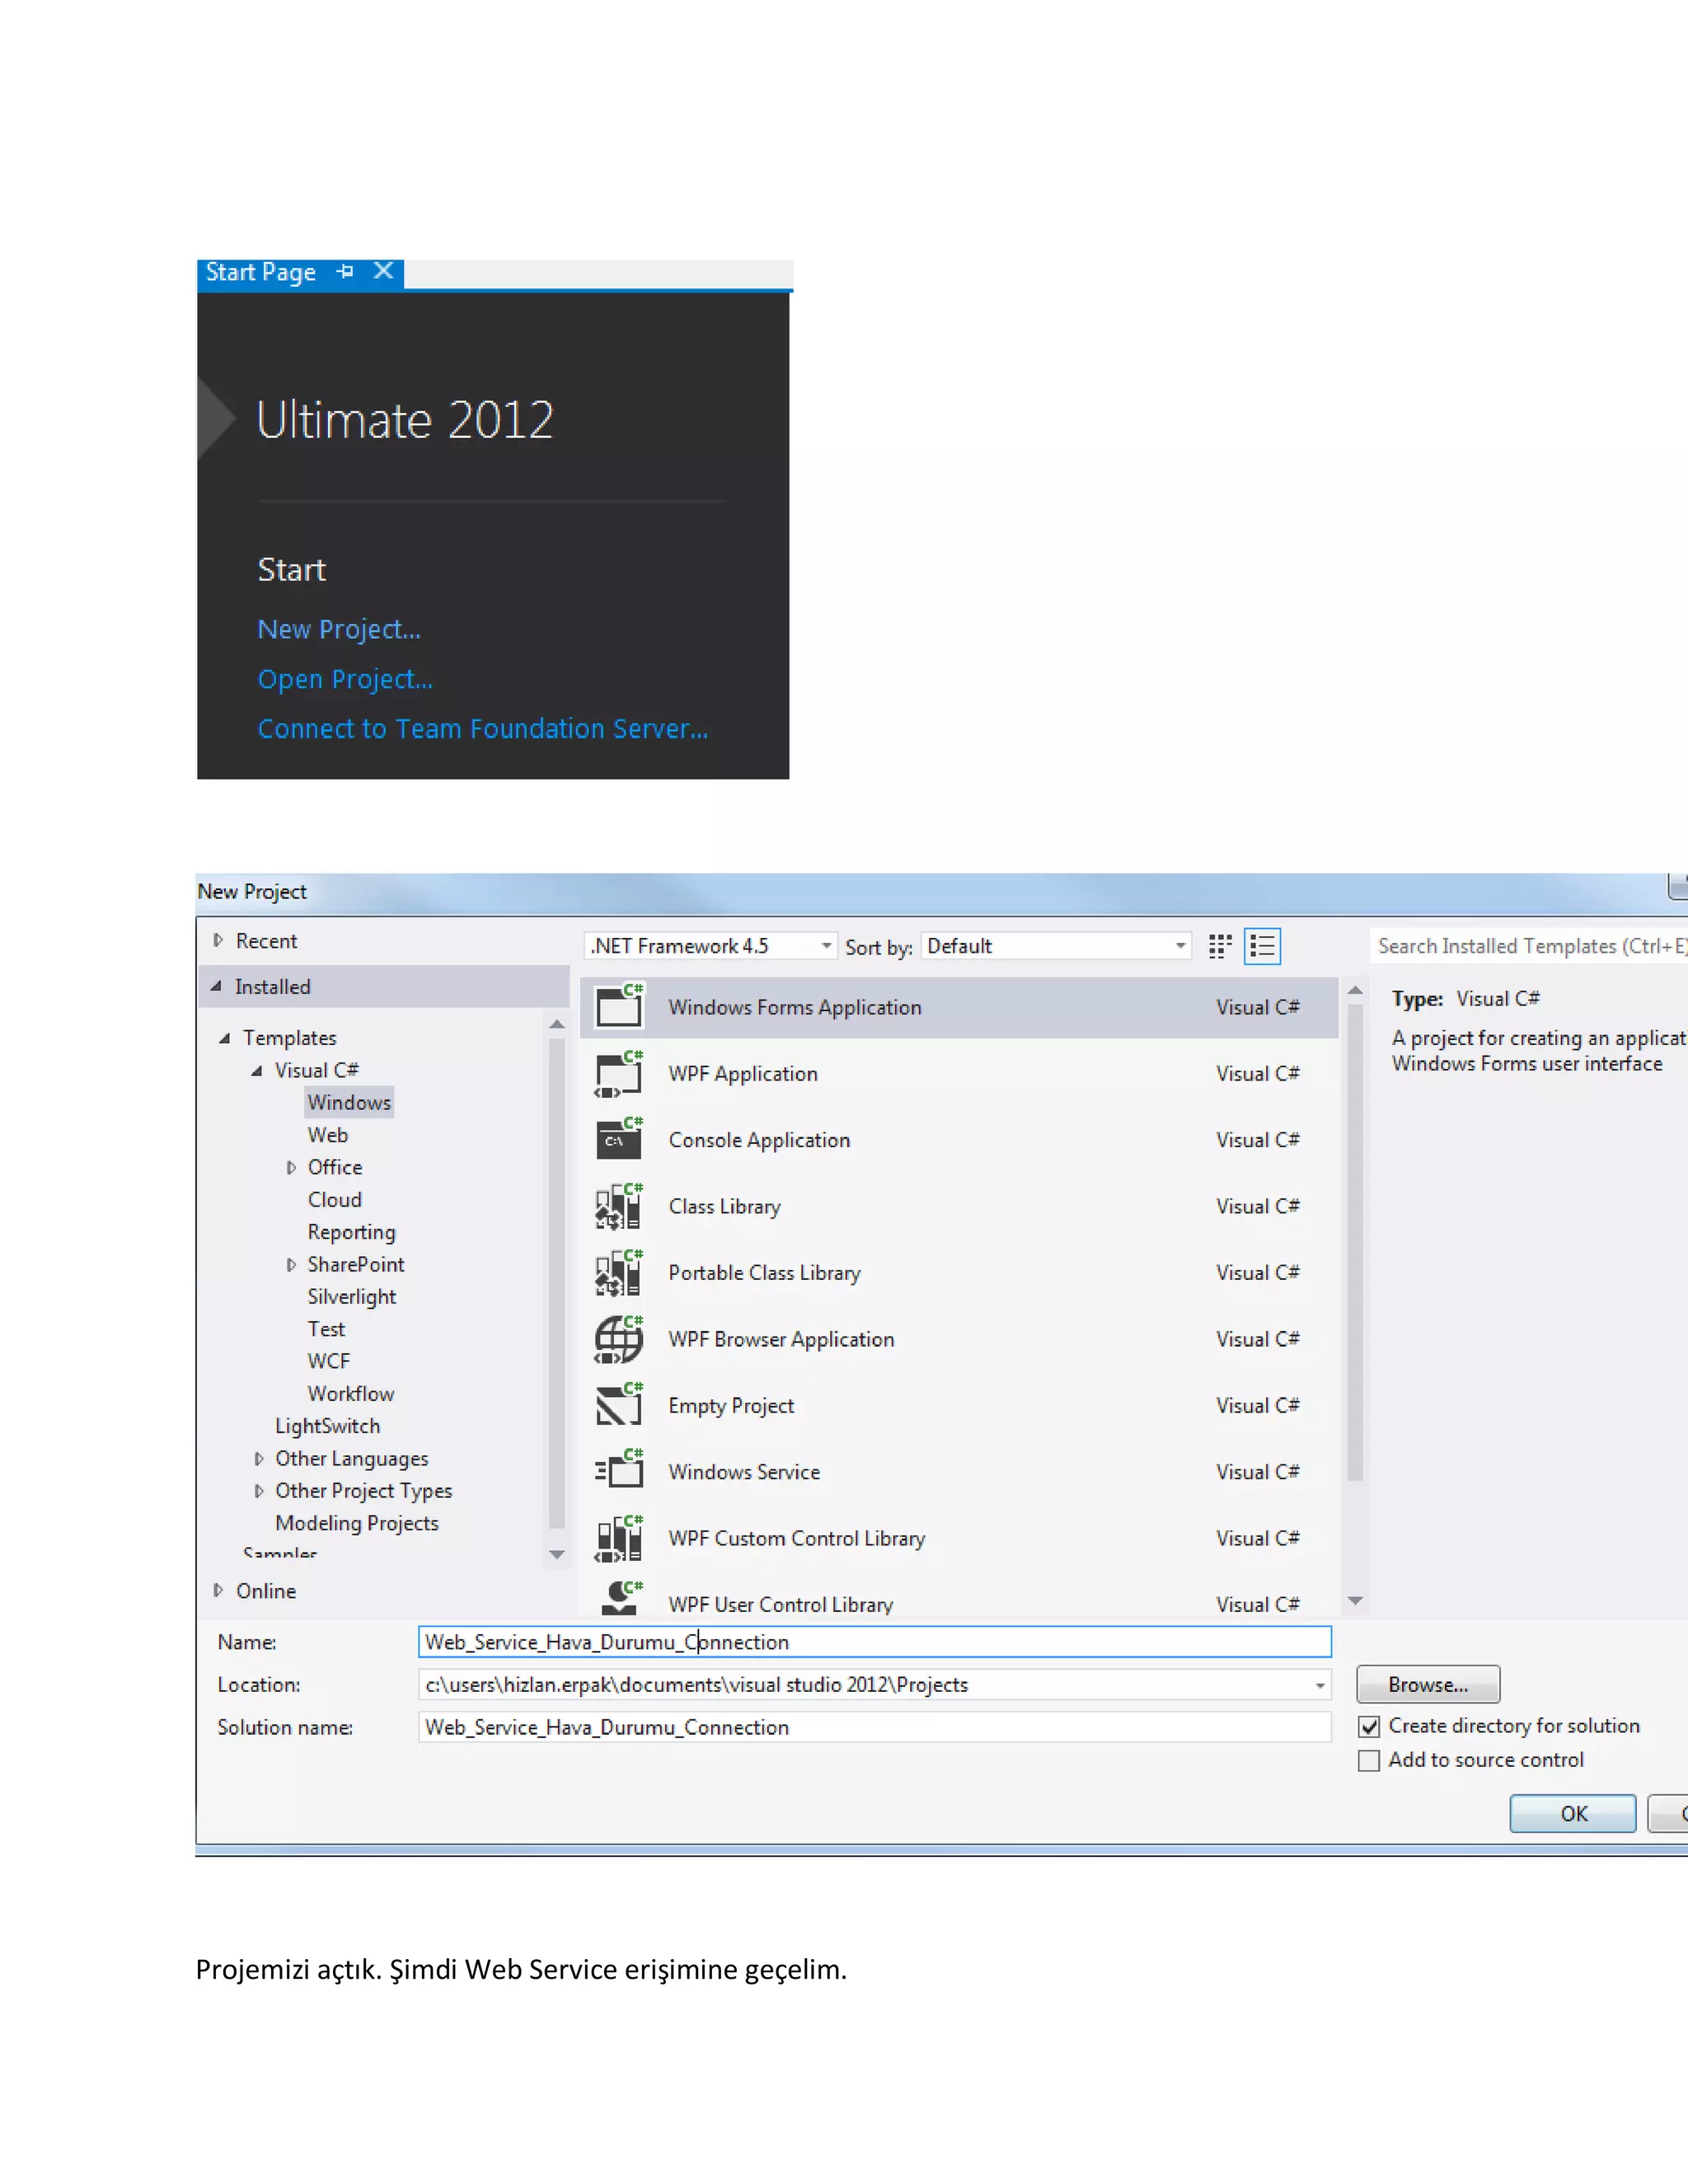Toggle Create directory for solution checkbox
The width and height of the screenshot is (1688, 2184).
click(x=1369, y=1726)
